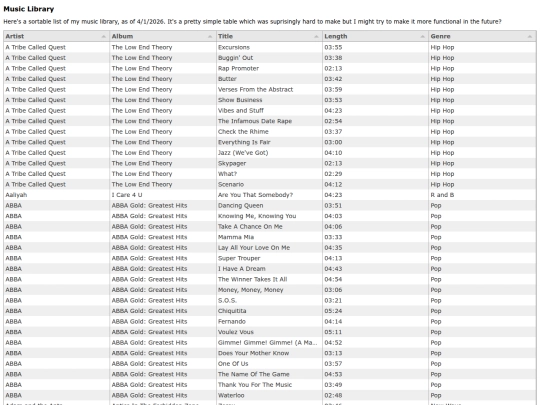Image resolution: width=540 pixels, height=405 pixels.
Task: Select The Low End Theory in Butter row
Action: [x=163, y=79]
